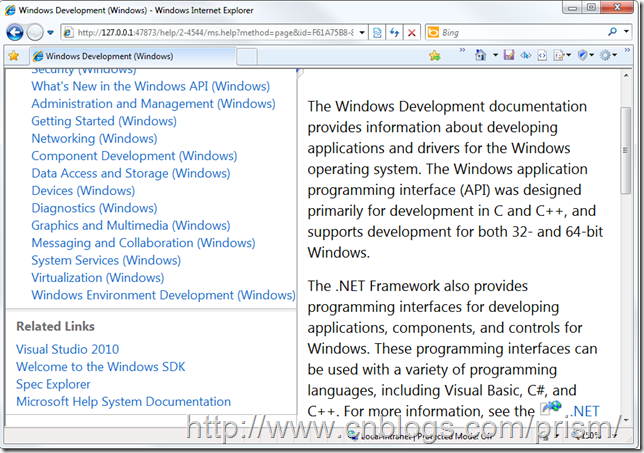644x453 pixels.
Task: Click Add to Favorites Bar star icon
Action: [435, 55]
